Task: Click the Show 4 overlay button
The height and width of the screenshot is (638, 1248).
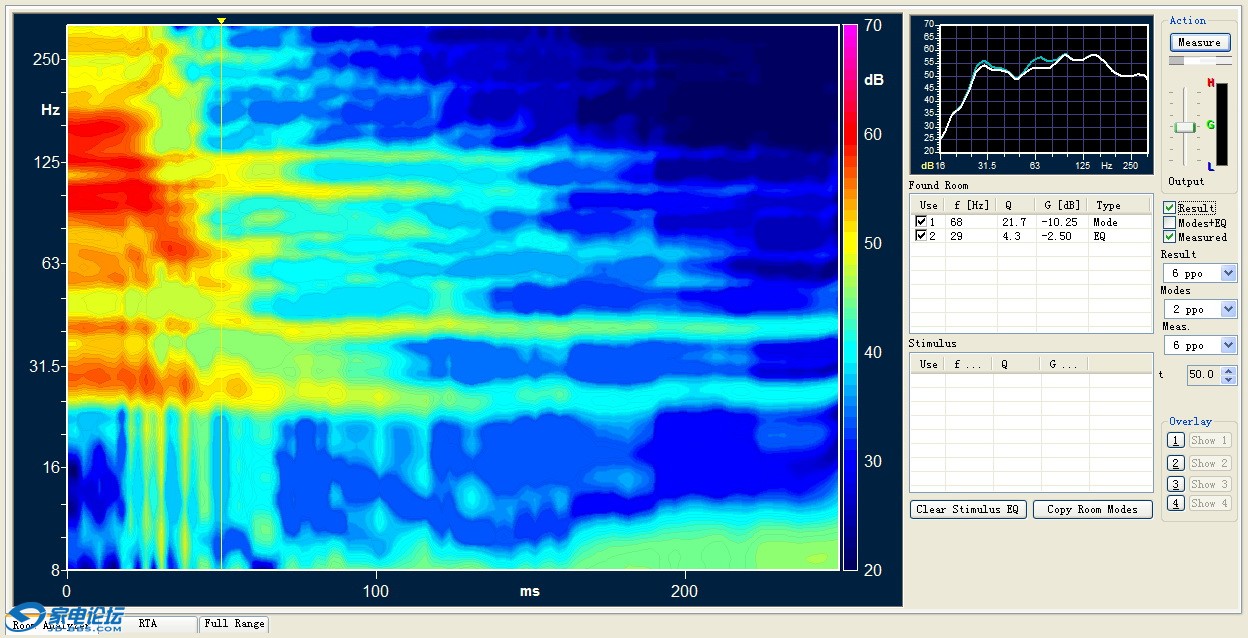Action: [x=1209, y=503]
